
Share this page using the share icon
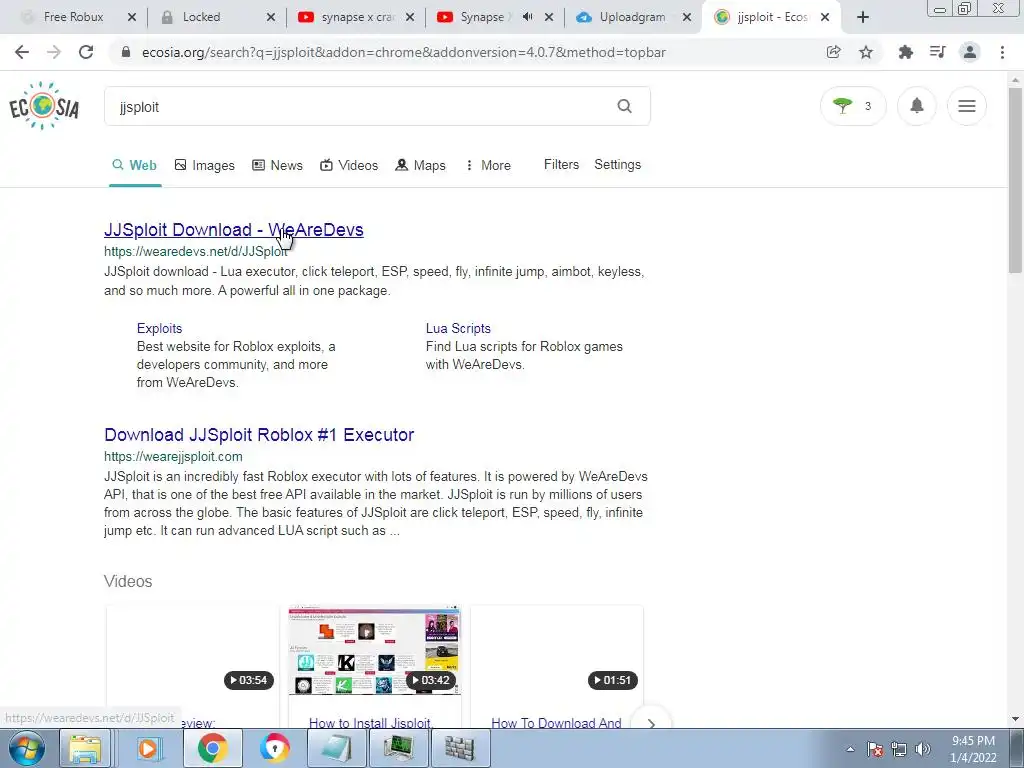click(x=833, y=52)
